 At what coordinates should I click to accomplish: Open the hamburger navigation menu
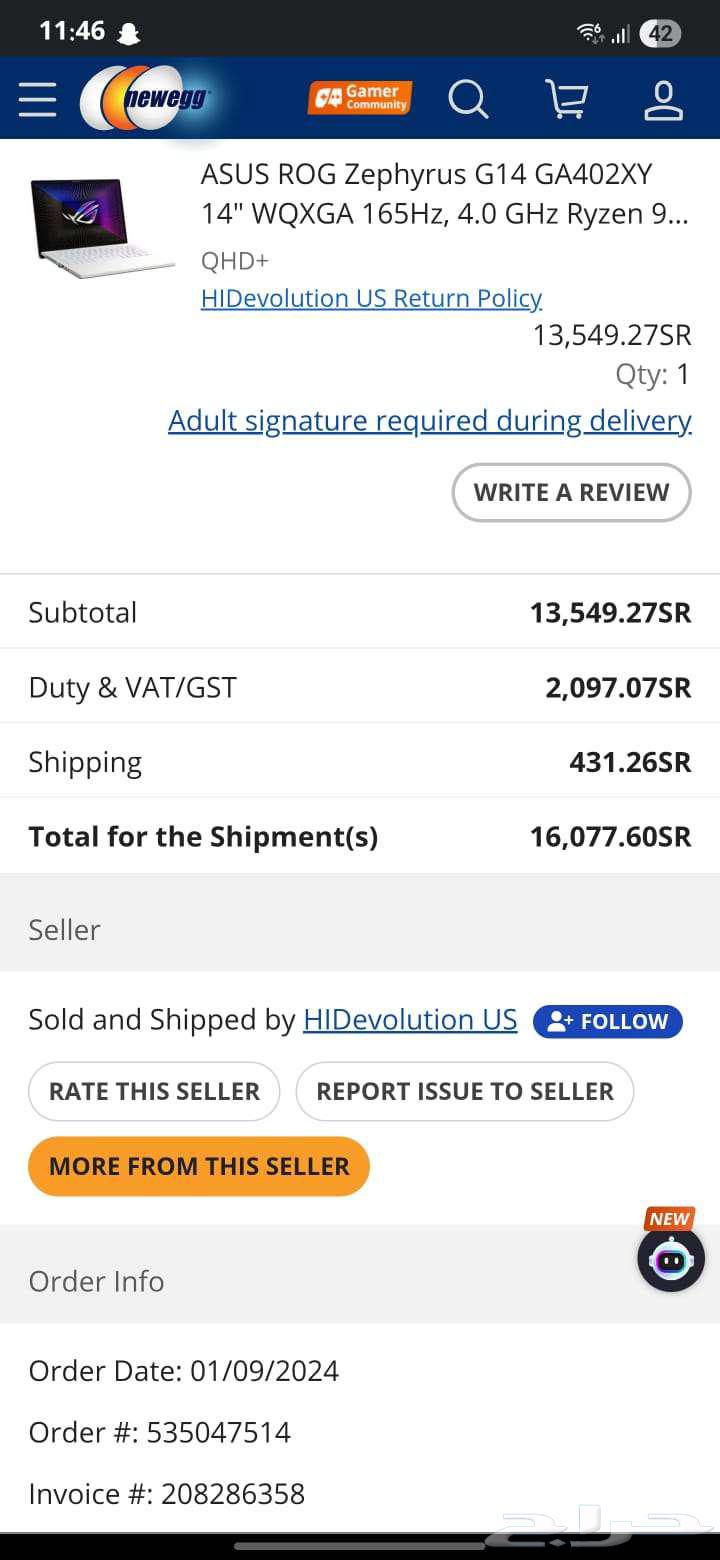[38, 100]
